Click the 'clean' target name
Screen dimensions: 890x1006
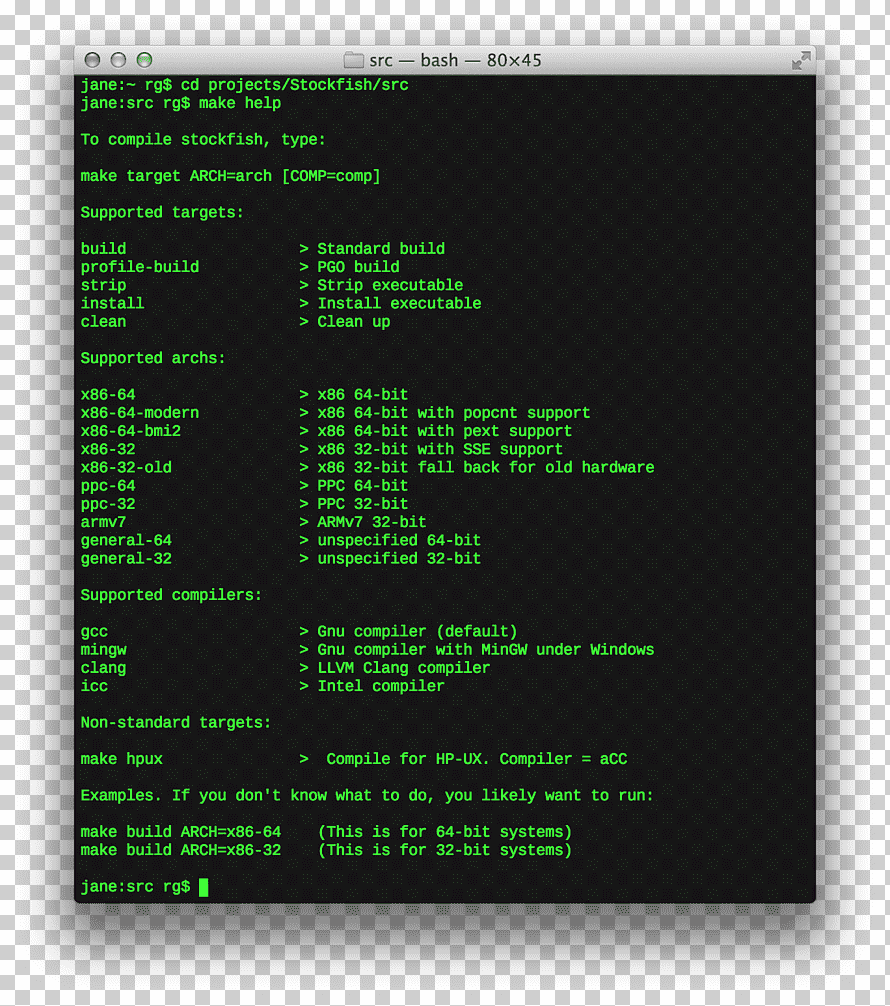103,322
